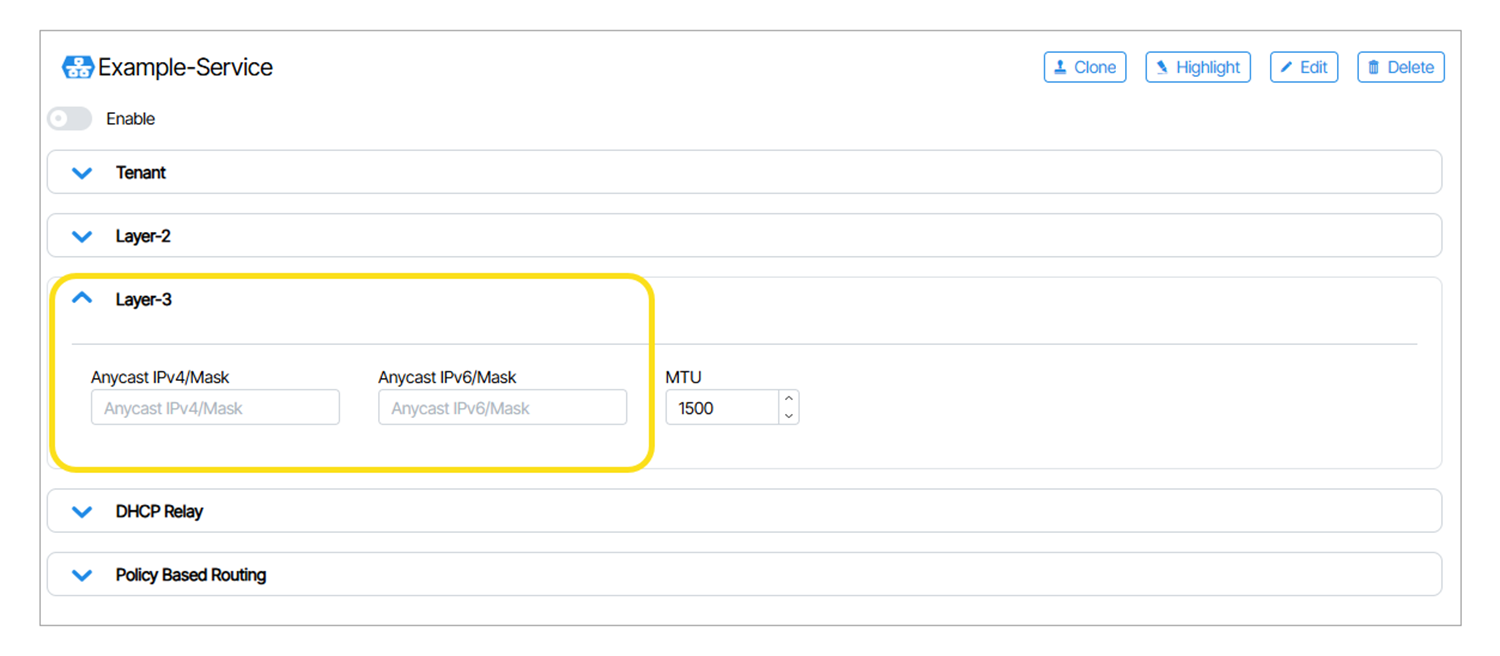The image size is (1500, 656).
Task: Focus the Anycast IPv4/Mask input field
Action: point(215,408)
